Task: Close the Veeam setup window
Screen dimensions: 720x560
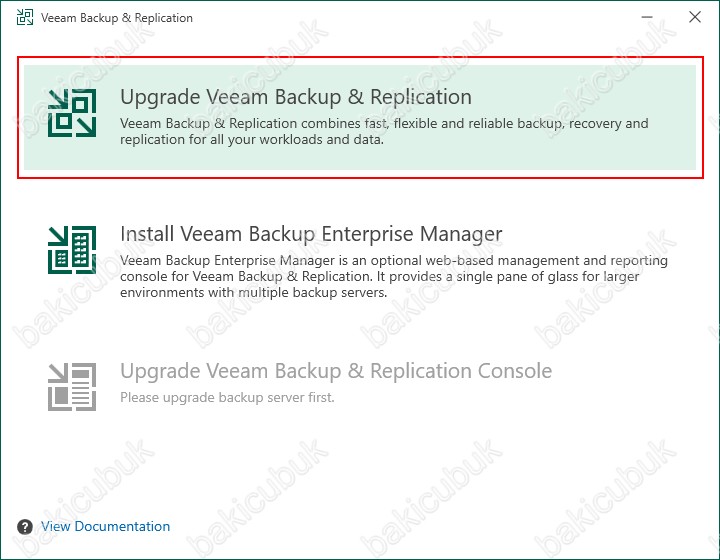Action: 695,17
